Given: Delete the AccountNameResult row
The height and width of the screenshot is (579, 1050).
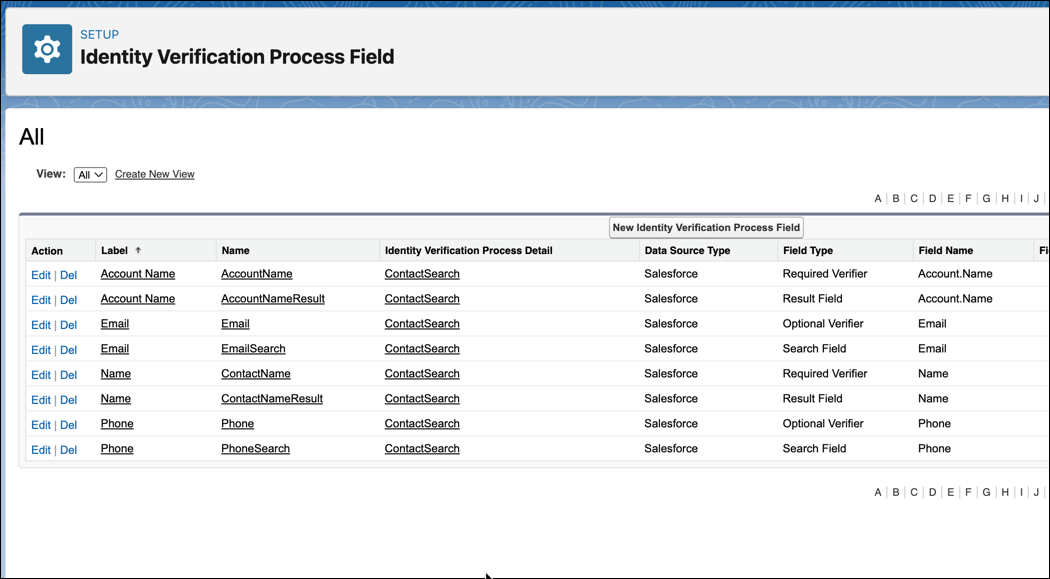Looking at the screenshot, I should 68,299.
